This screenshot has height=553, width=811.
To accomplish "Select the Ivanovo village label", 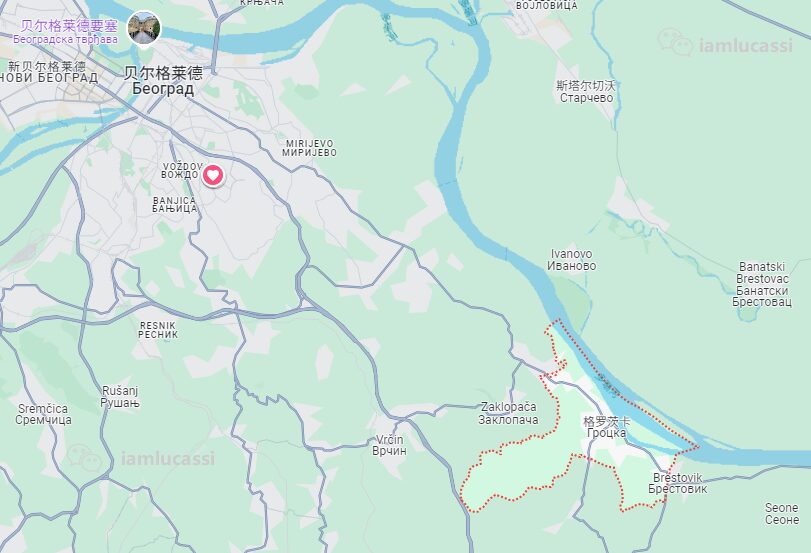I will click(572, 260).
